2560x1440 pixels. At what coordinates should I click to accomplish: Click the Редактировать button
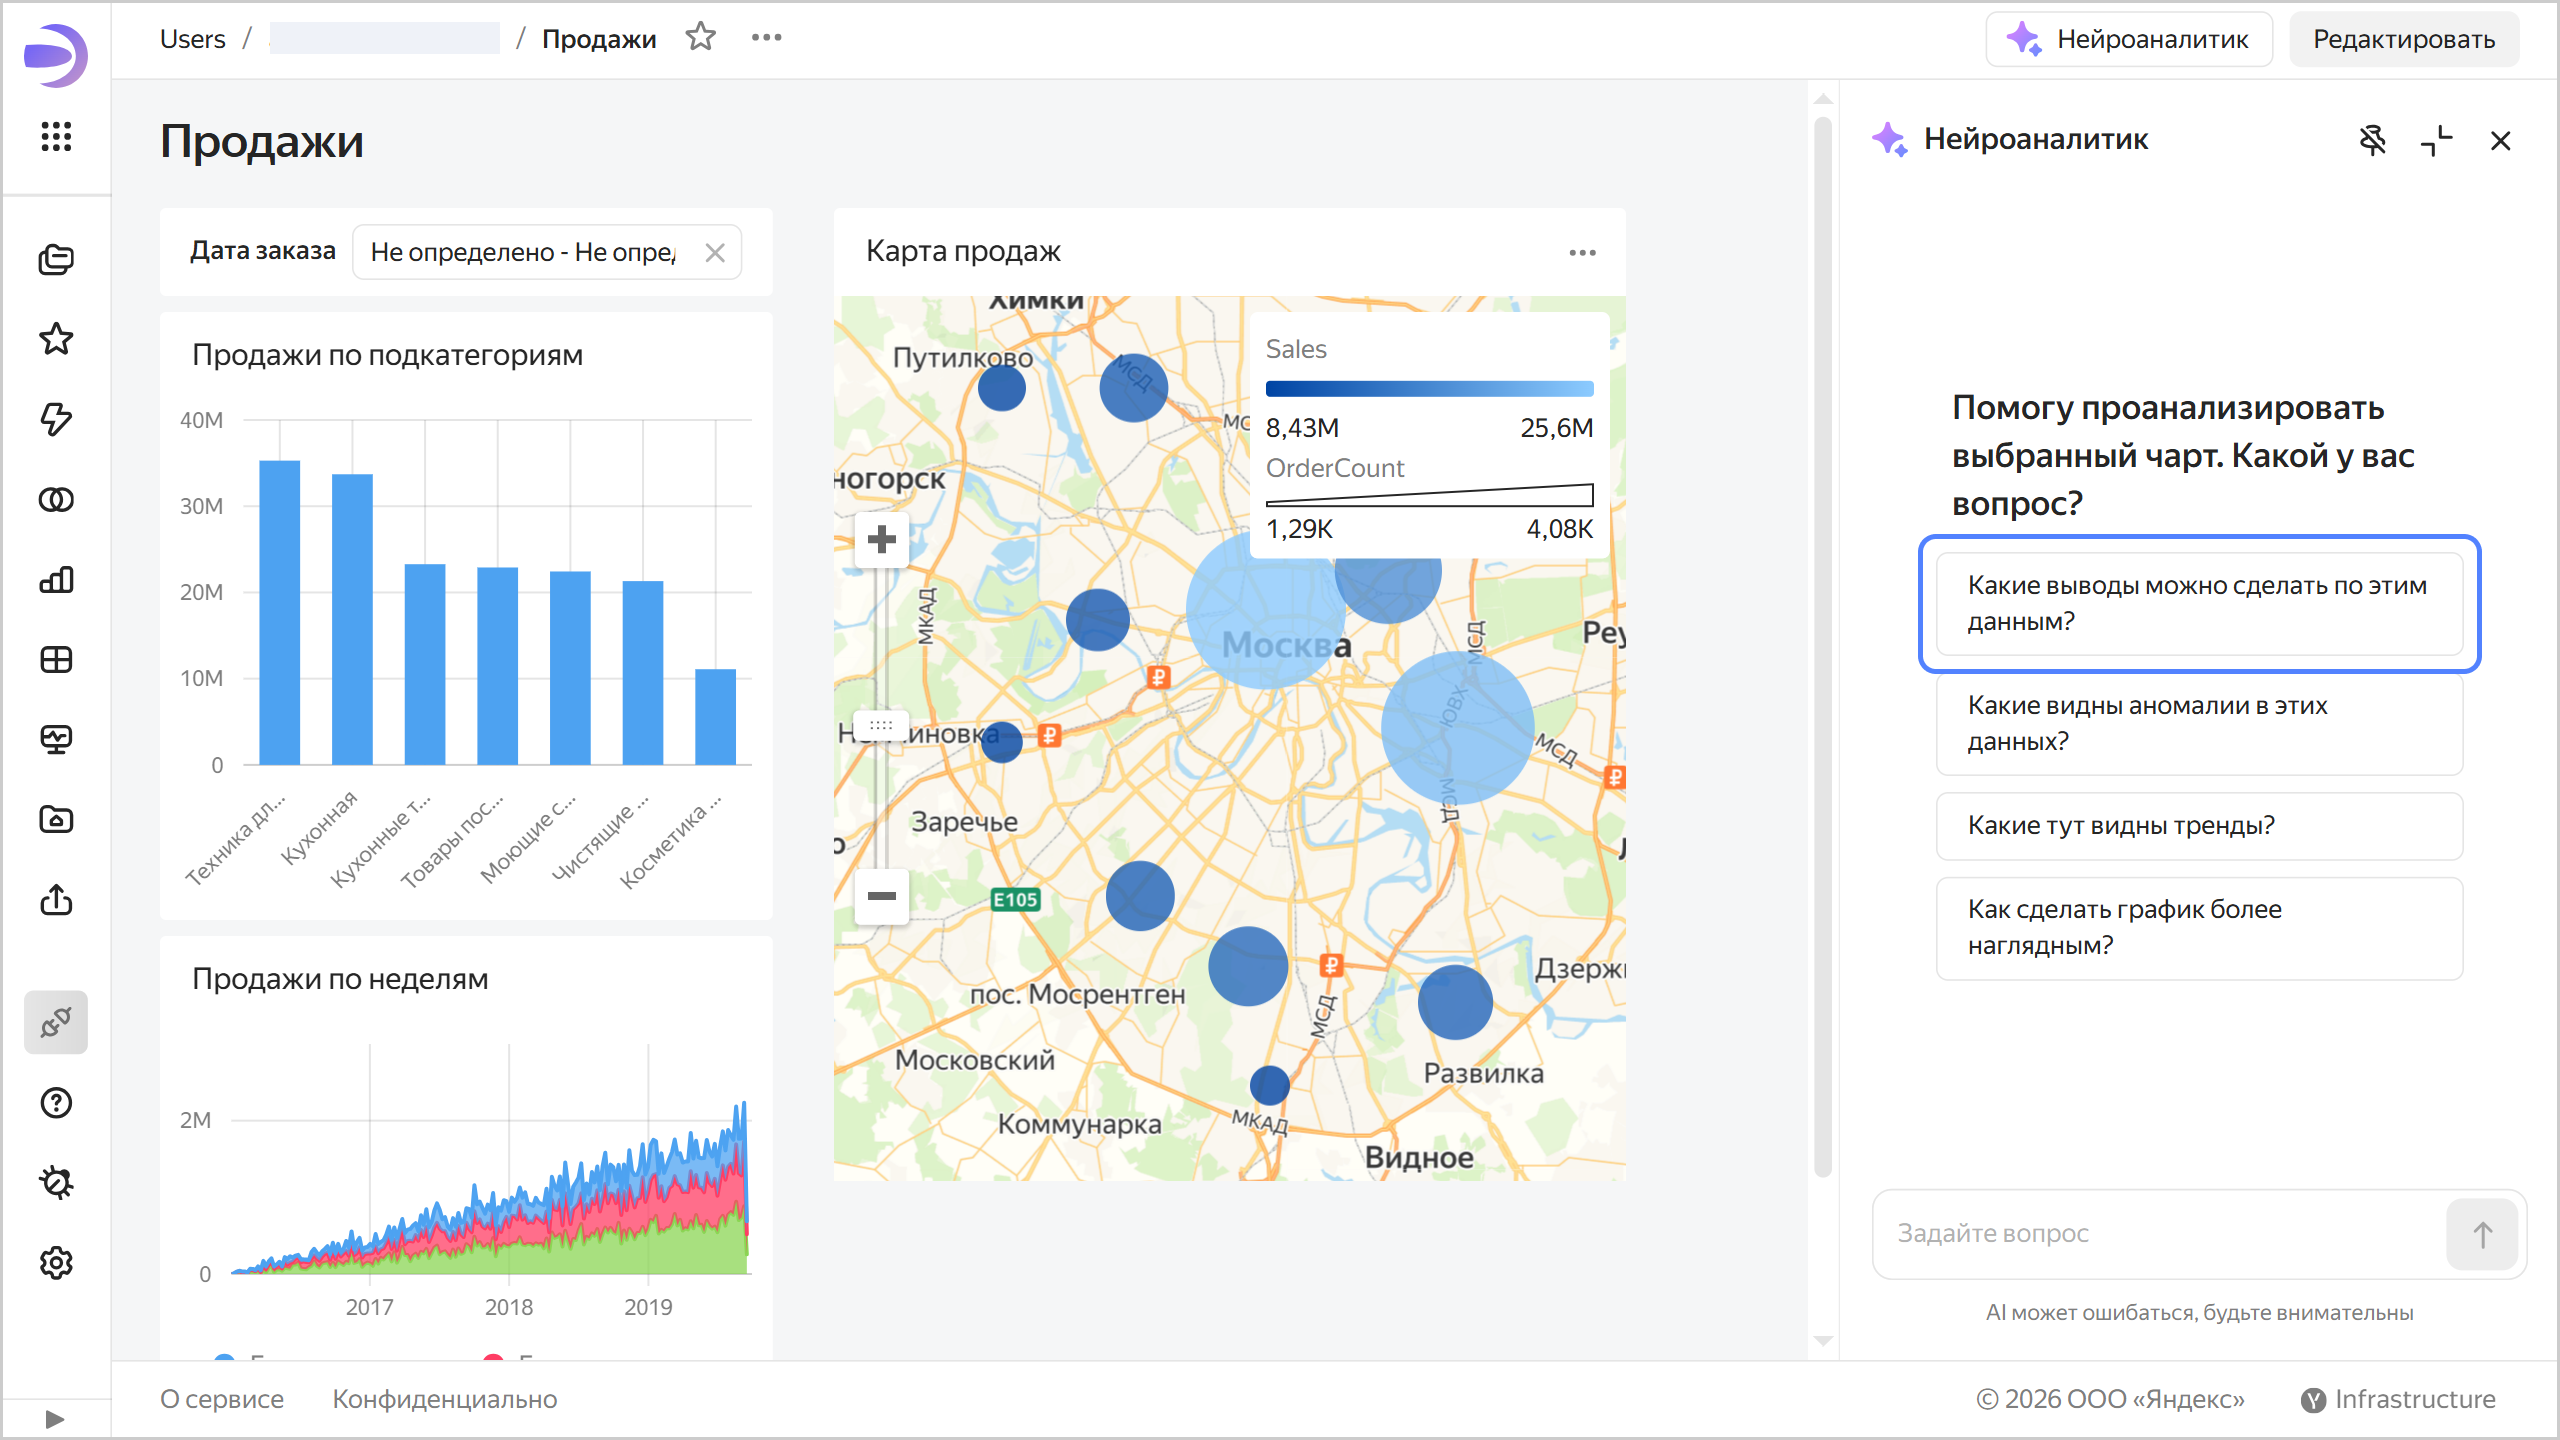(2404, 39)
